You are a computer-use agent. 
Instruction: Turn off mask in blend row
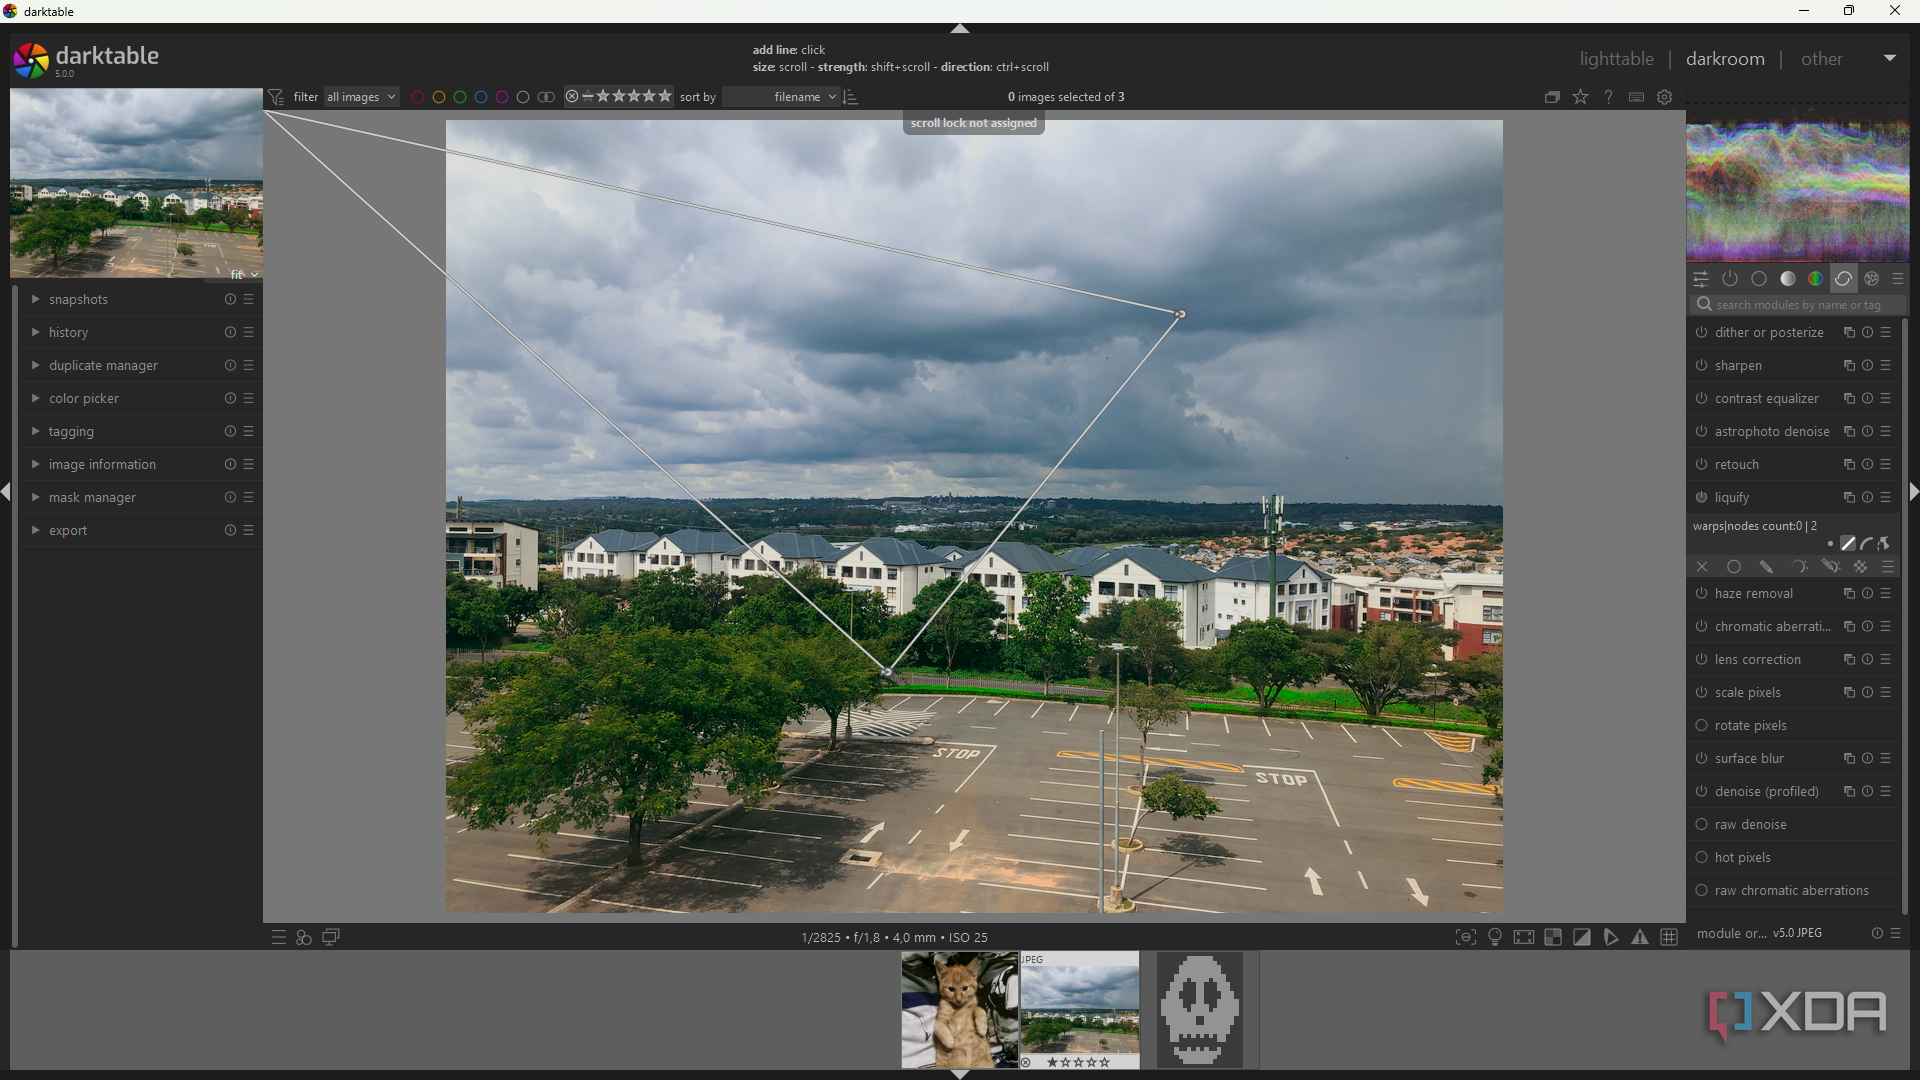(1702, 567)
